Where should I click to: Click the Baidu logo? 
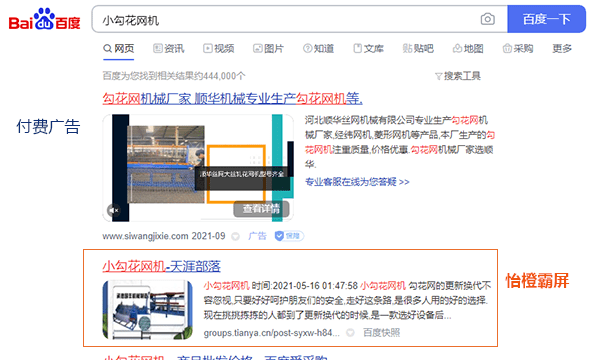click(44, 19)
